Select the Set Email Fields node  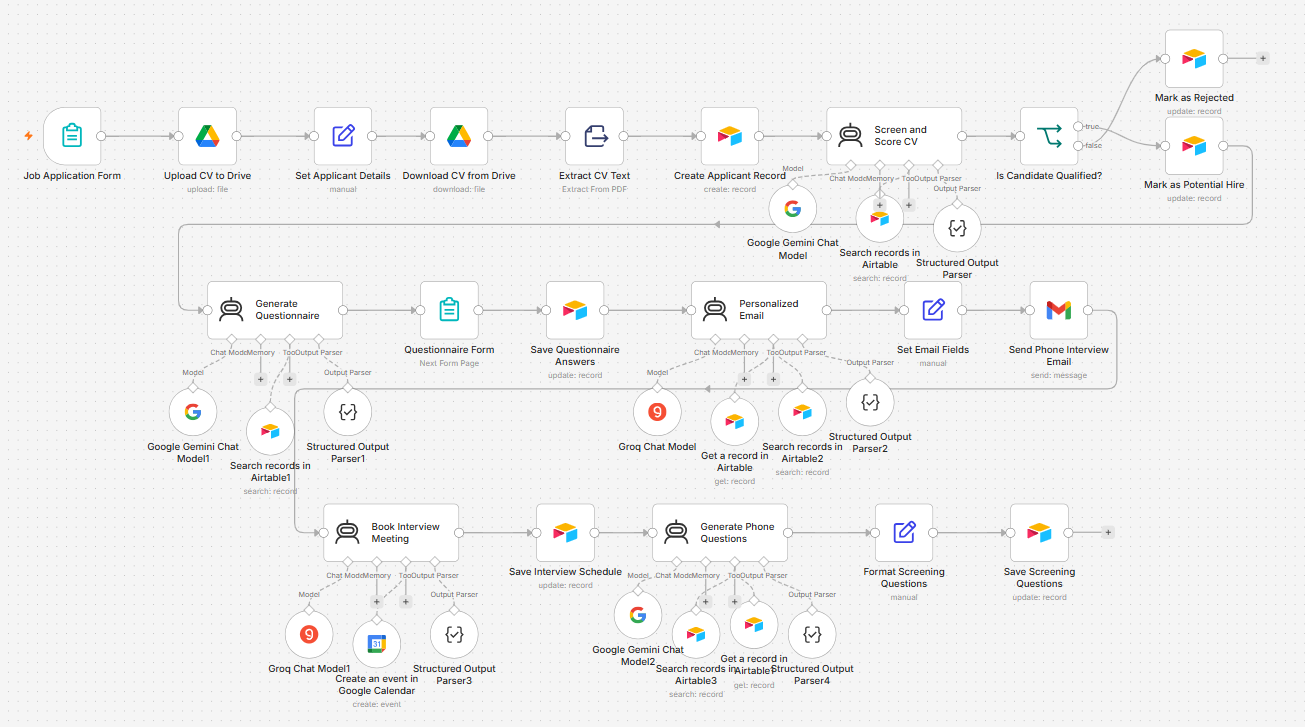(x=933, y=310)
